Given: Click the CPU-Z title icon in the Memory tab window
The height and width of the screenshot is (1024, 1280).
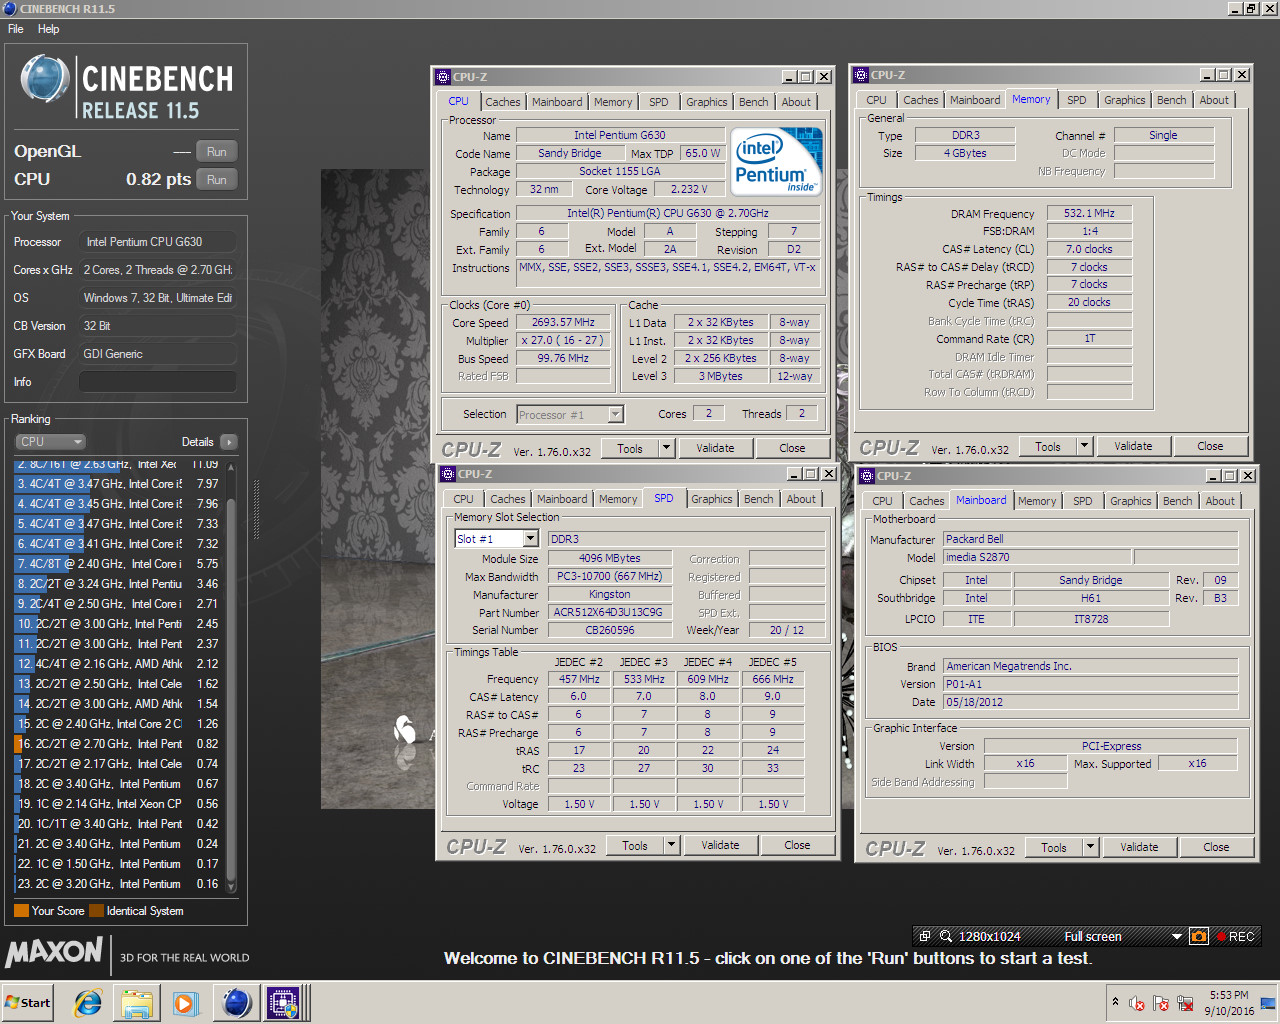Looking at the screenshot, I should pyautogui.click(x=861, y=75).
